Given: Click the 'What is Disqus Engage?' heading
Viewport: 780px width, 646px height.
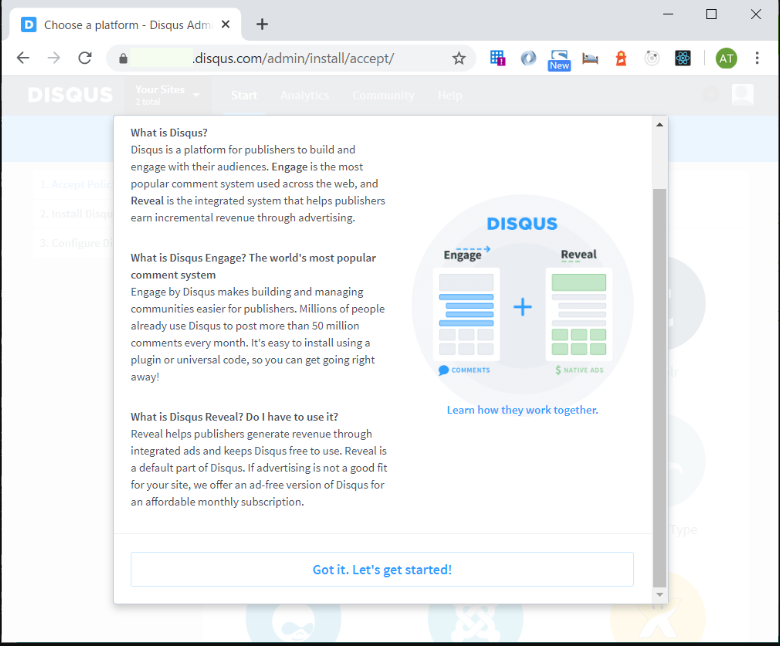Looking at the screenshot, I should coord(253,266).
